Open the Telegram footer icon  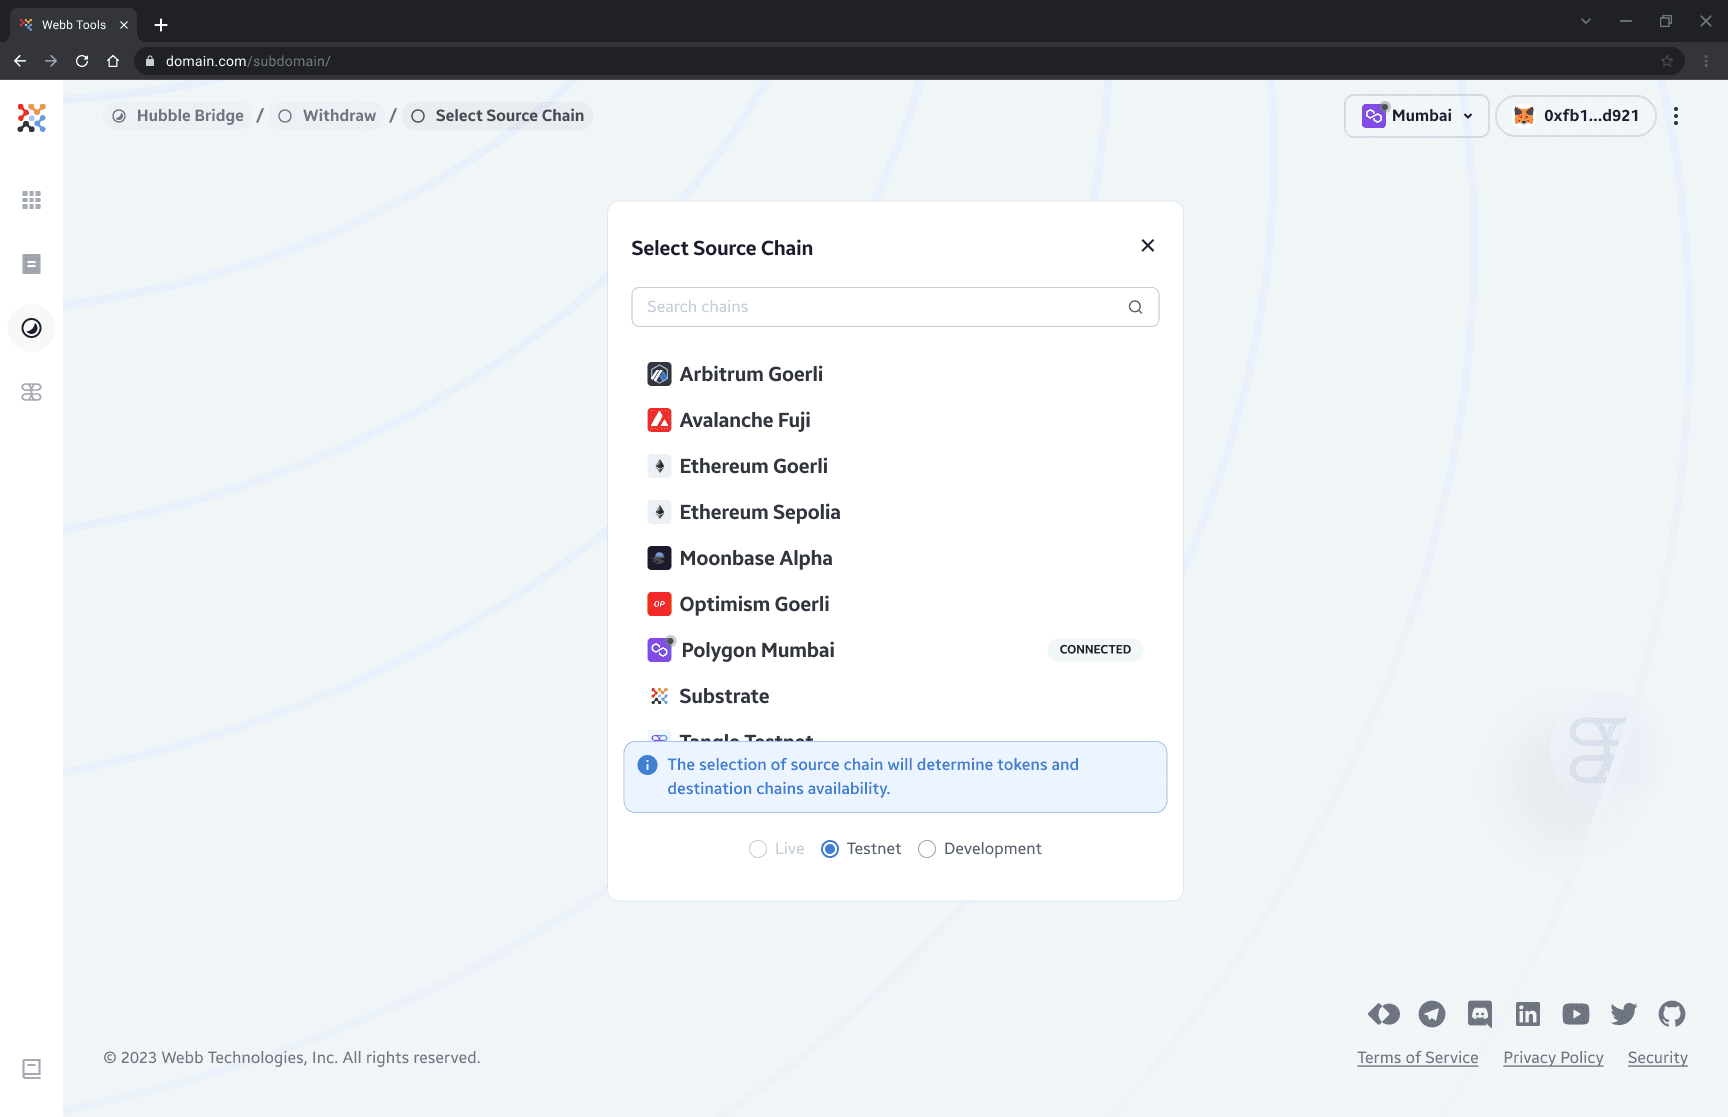click(x=1432, y=1014)
